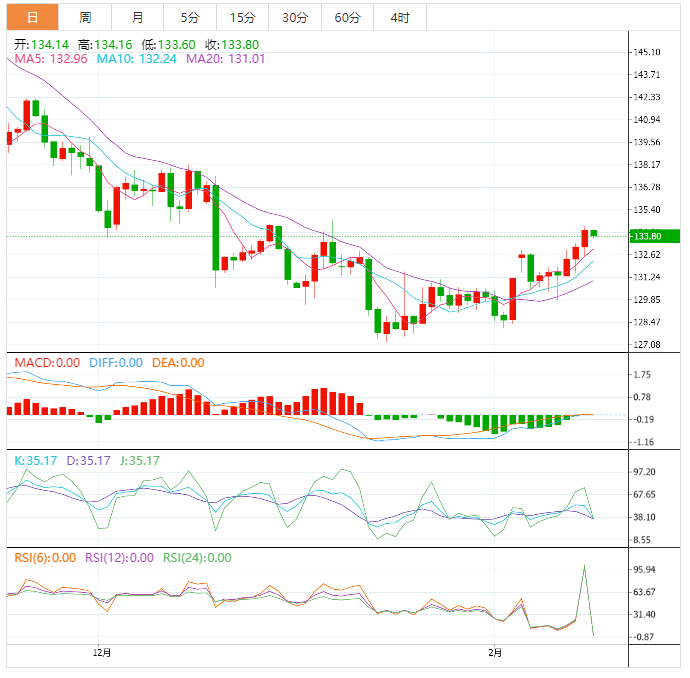The width and height of the screenshot is (690, 678).
Task: Switch to the 月 monthly tab
Action: [137, 18]
